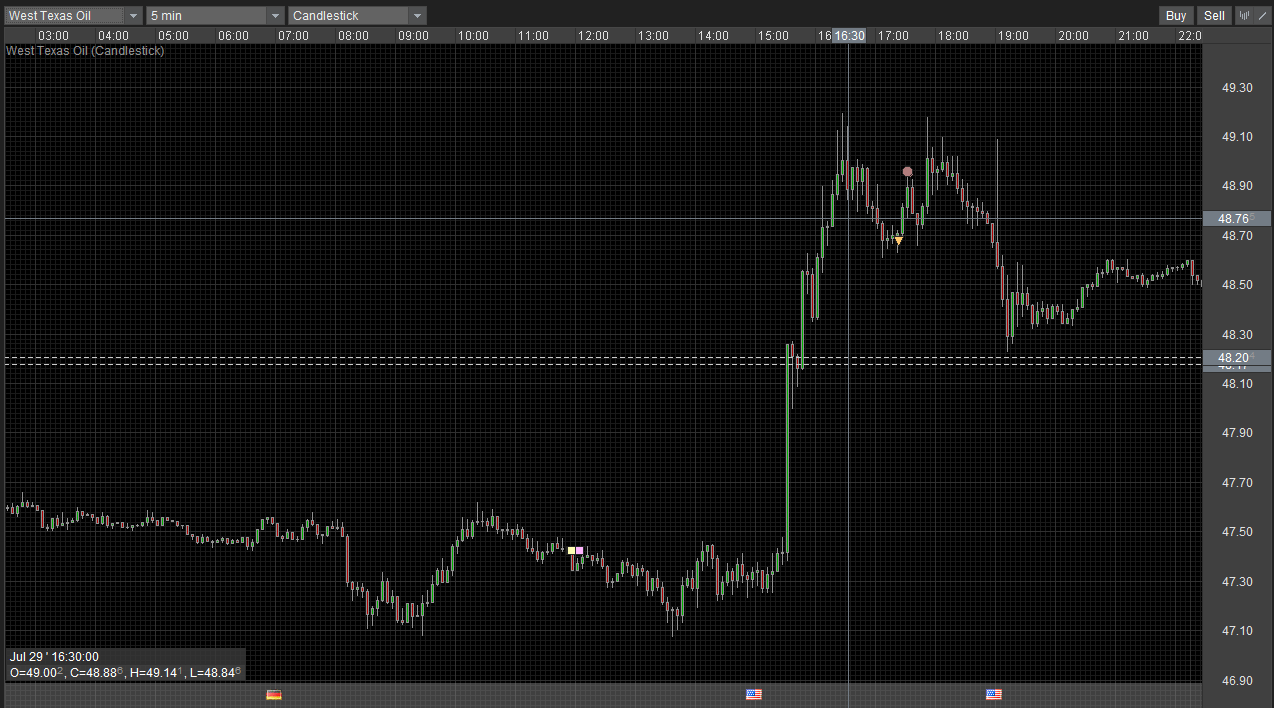1274x708 pixels.
Task: Click the 09:00 time axis label
Action: [413, 35]
